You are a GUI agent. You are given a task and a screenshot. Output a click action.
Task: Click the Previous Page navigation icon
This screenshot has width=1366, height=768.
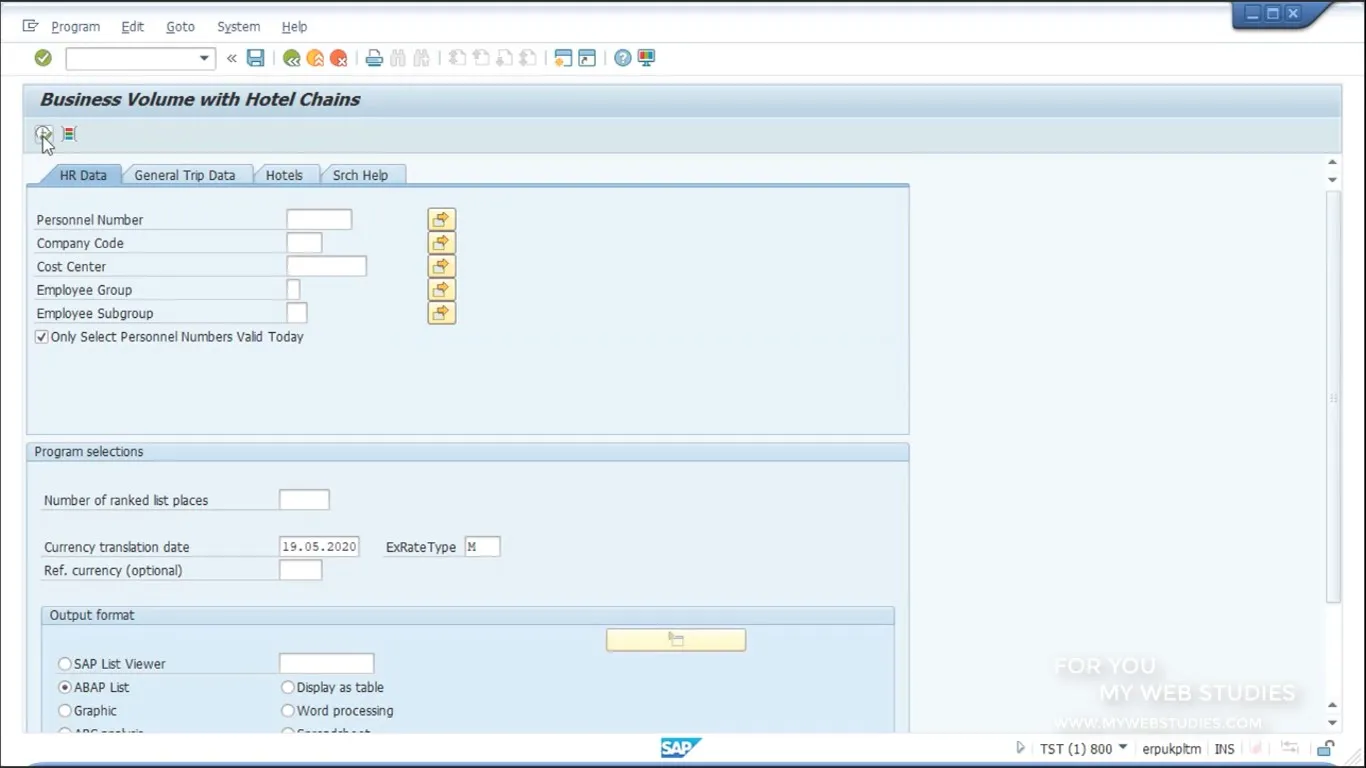(481, 58)
